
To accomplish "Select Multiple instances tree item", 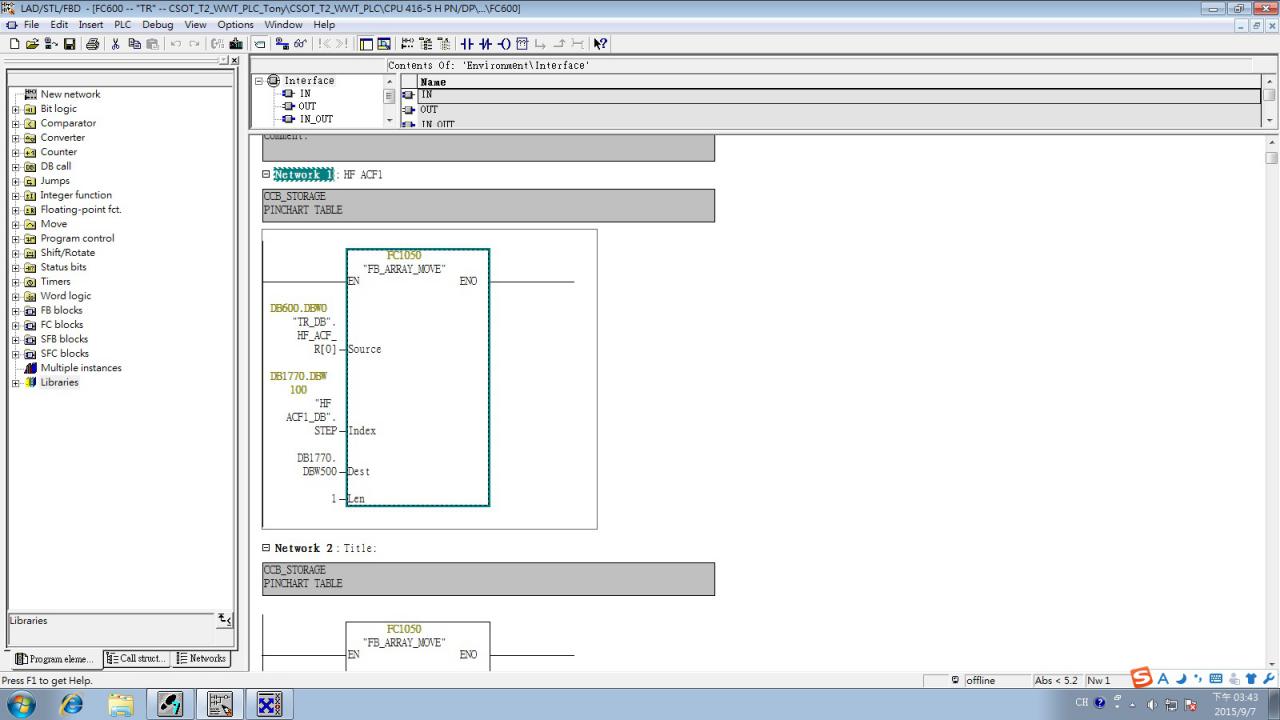I will (x=81, y=368).
